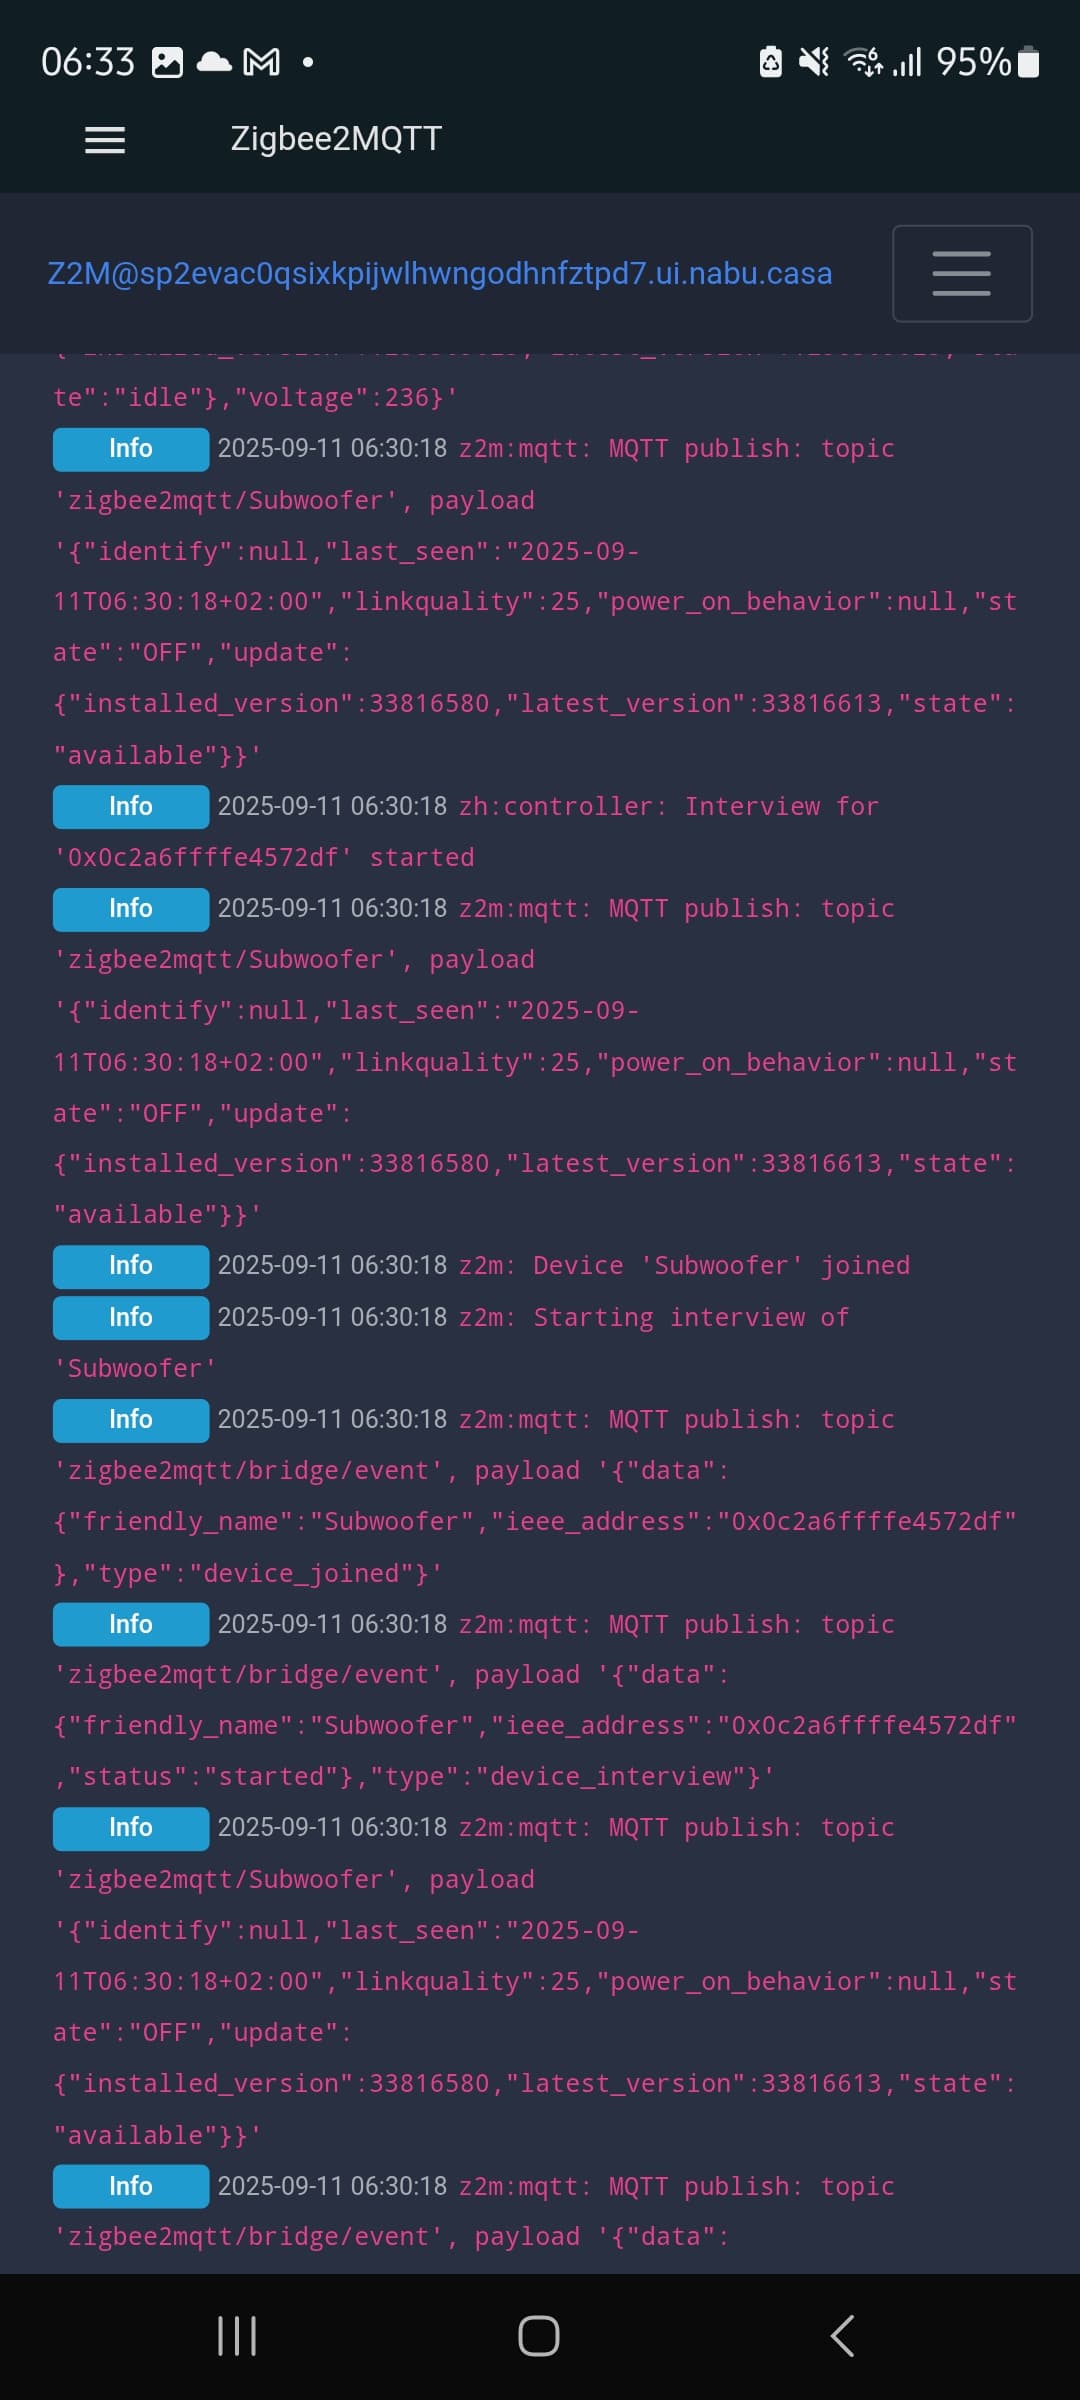Tap the '0x0c2a6ffffe4572df' started log text
The height and width of the screenshot is (2400, 1080).
pos(264,857)
